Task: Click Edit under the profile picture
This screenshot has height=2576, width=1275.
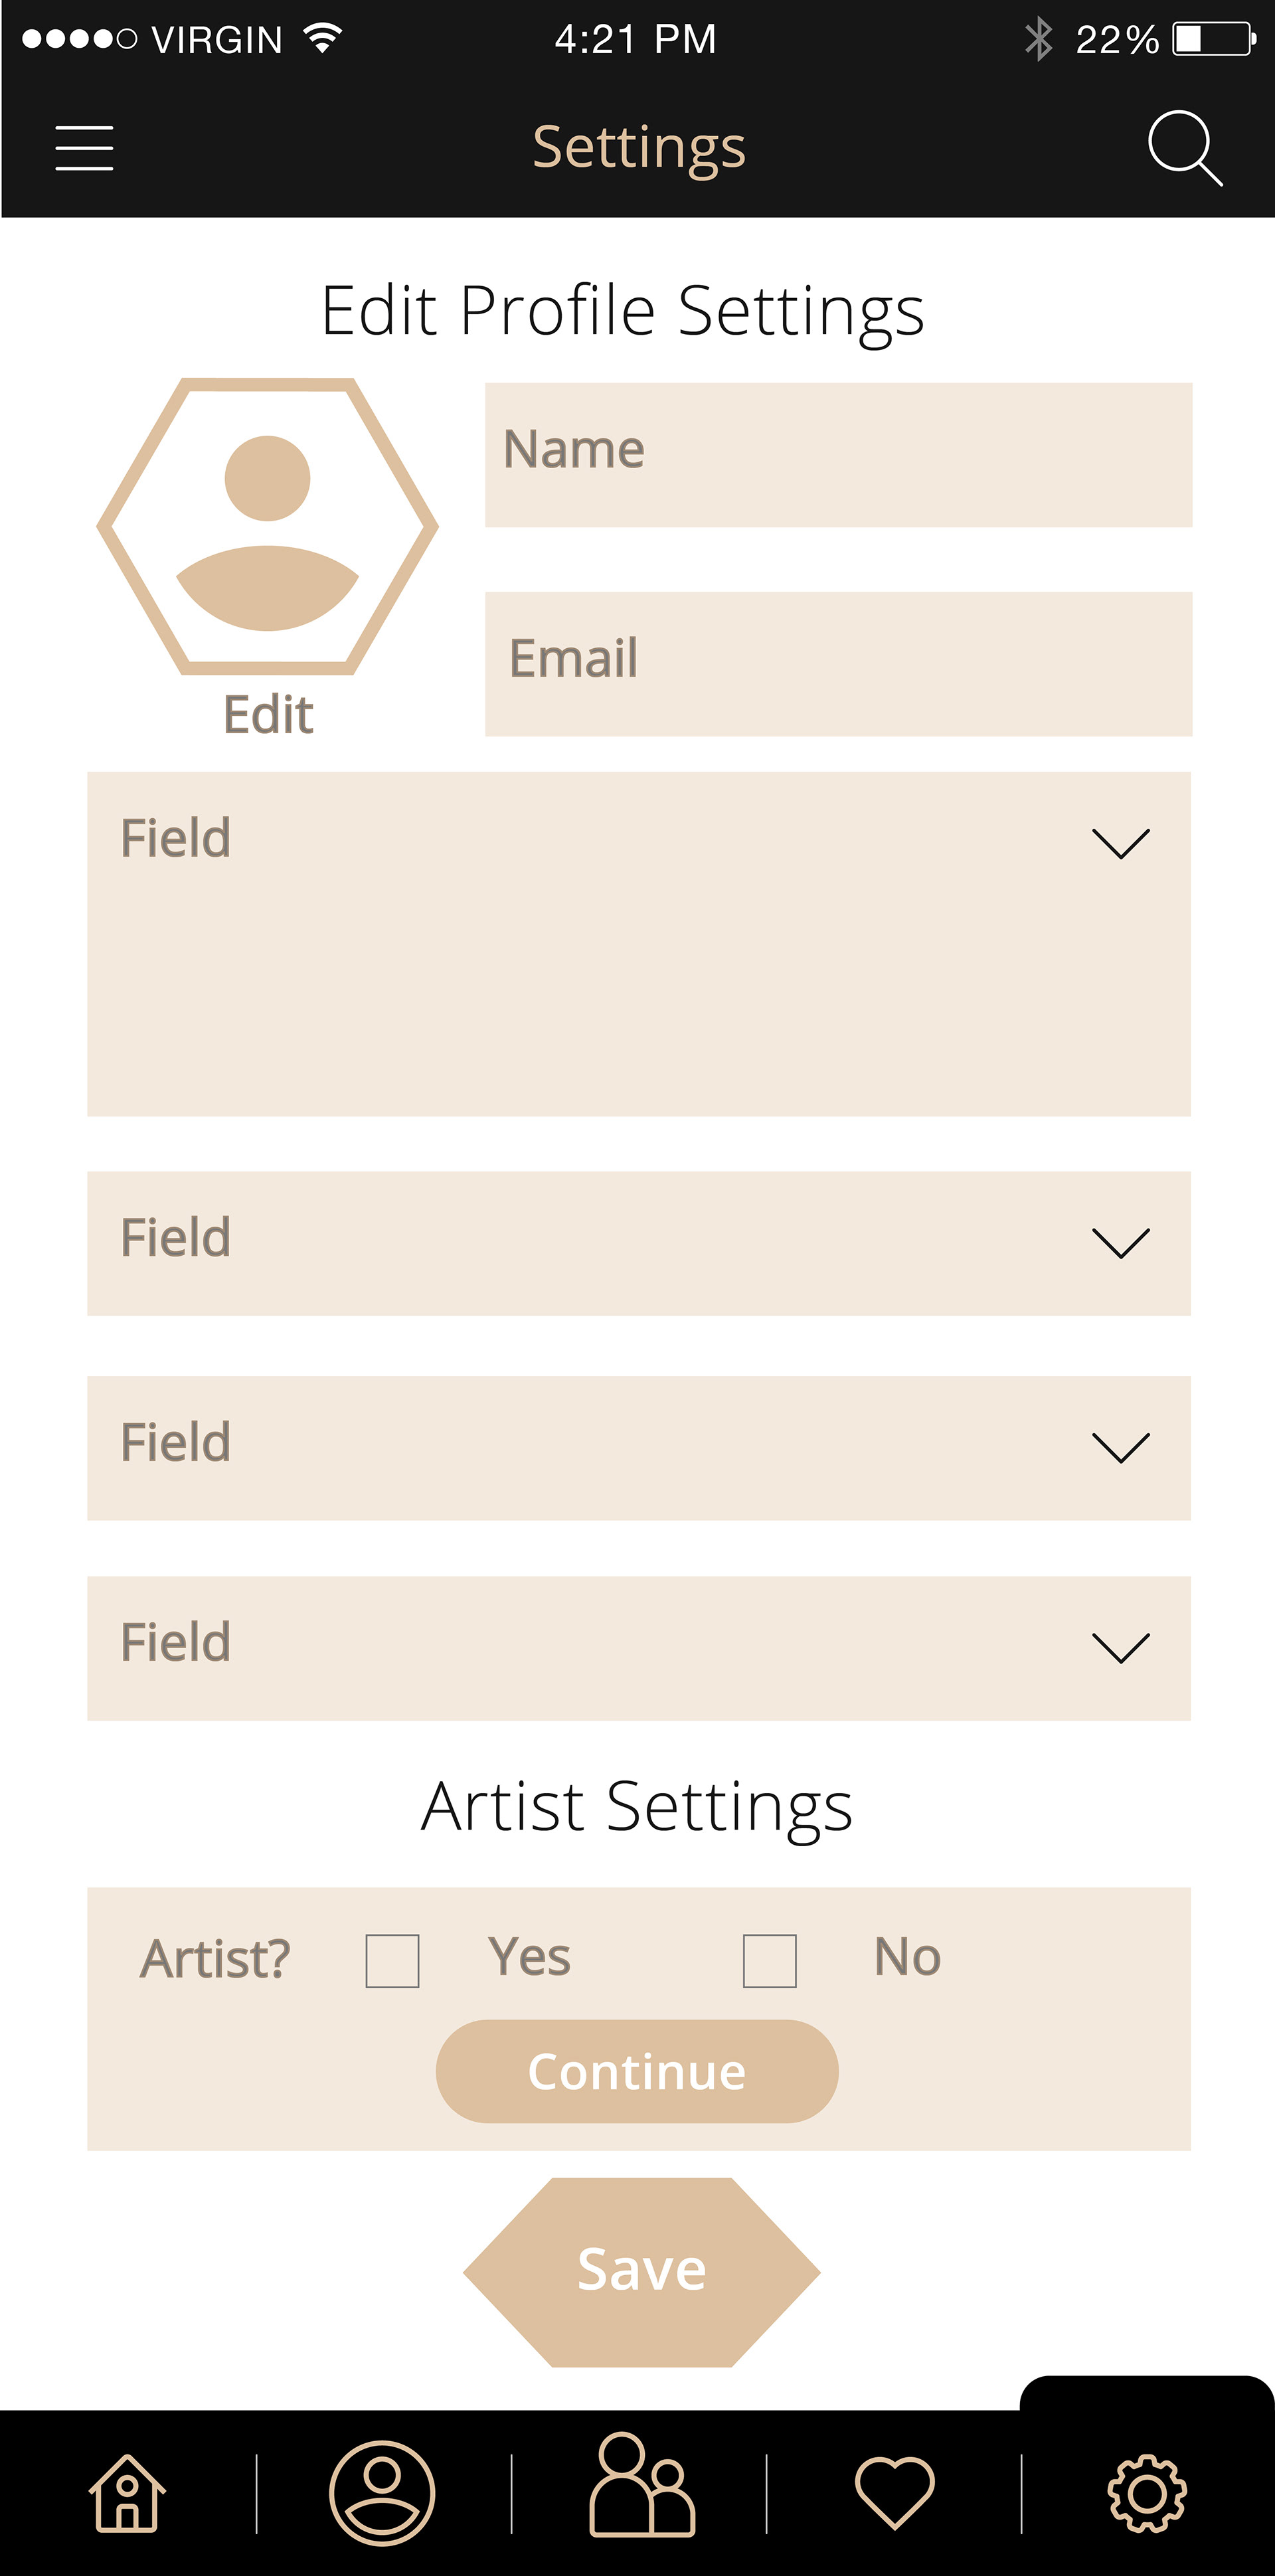Action: (x=268, y=715)
